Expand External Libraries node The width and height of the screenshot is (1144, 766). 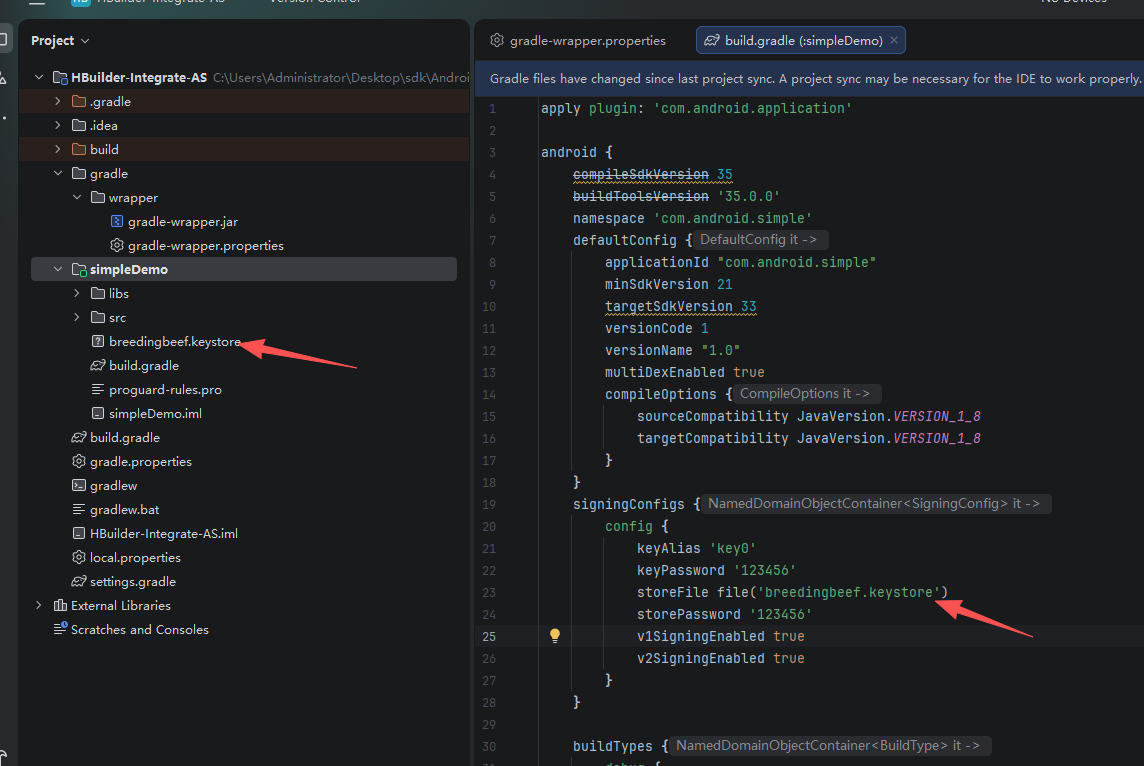(x=39, y=606)
